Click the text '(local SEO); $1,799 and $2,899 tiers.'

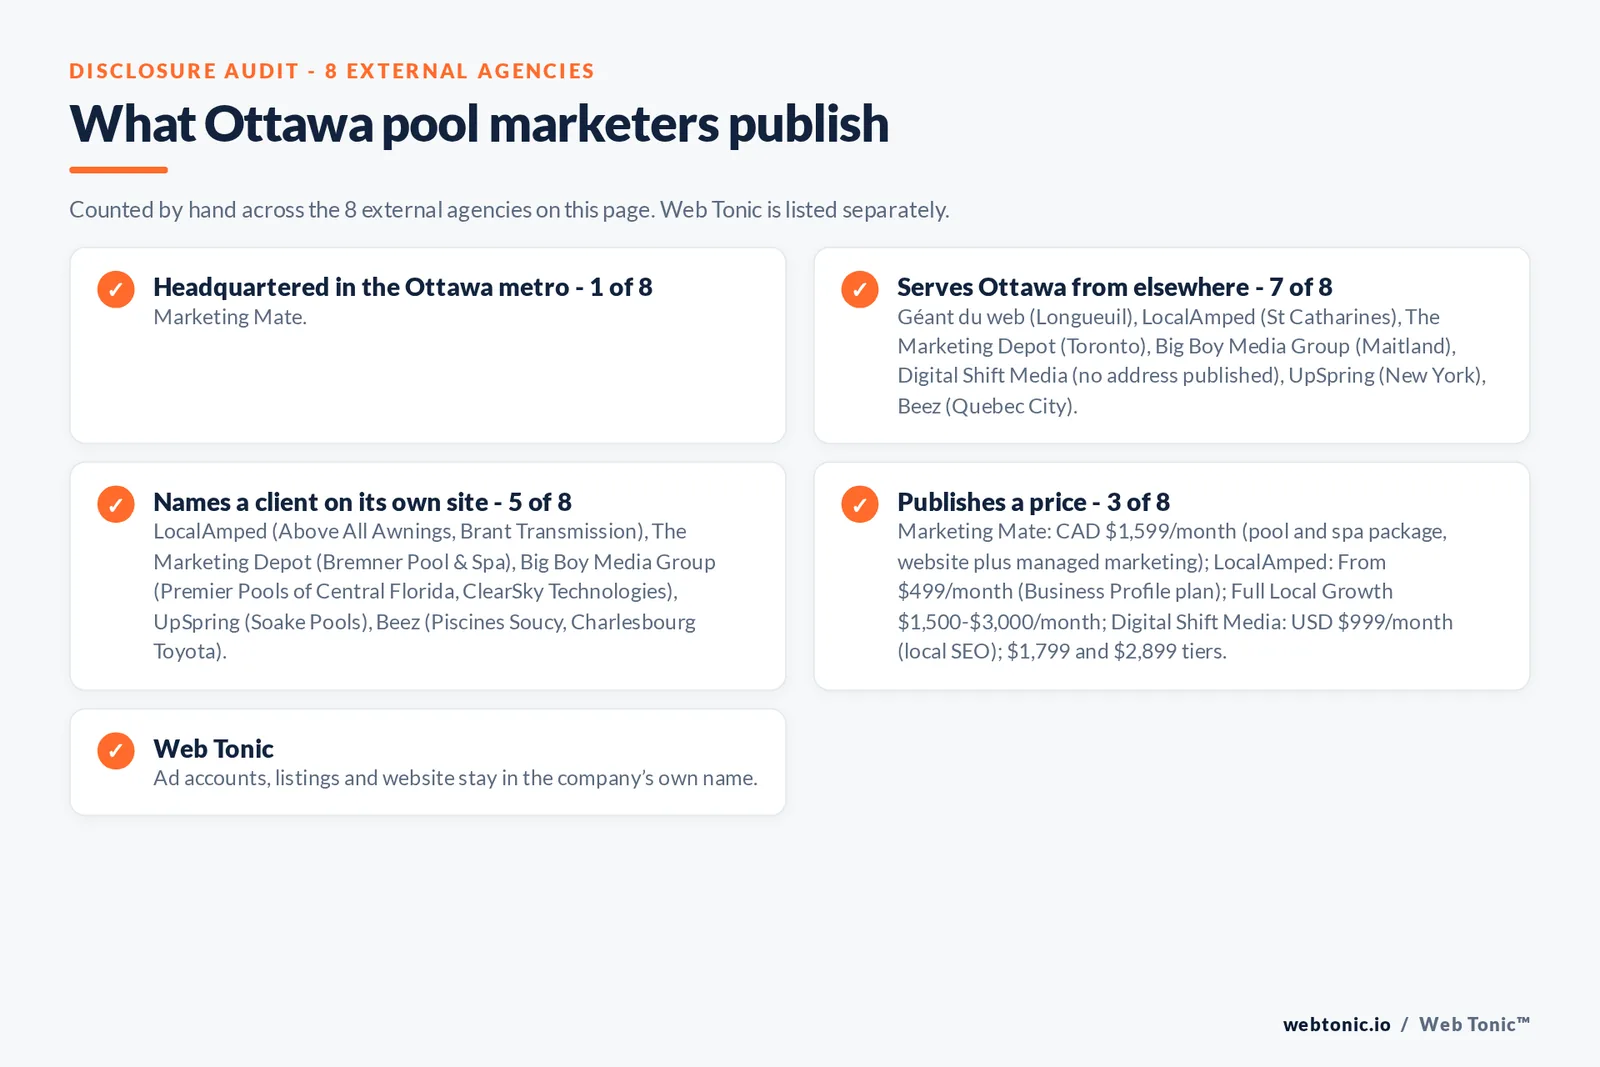coord(1062,651)
